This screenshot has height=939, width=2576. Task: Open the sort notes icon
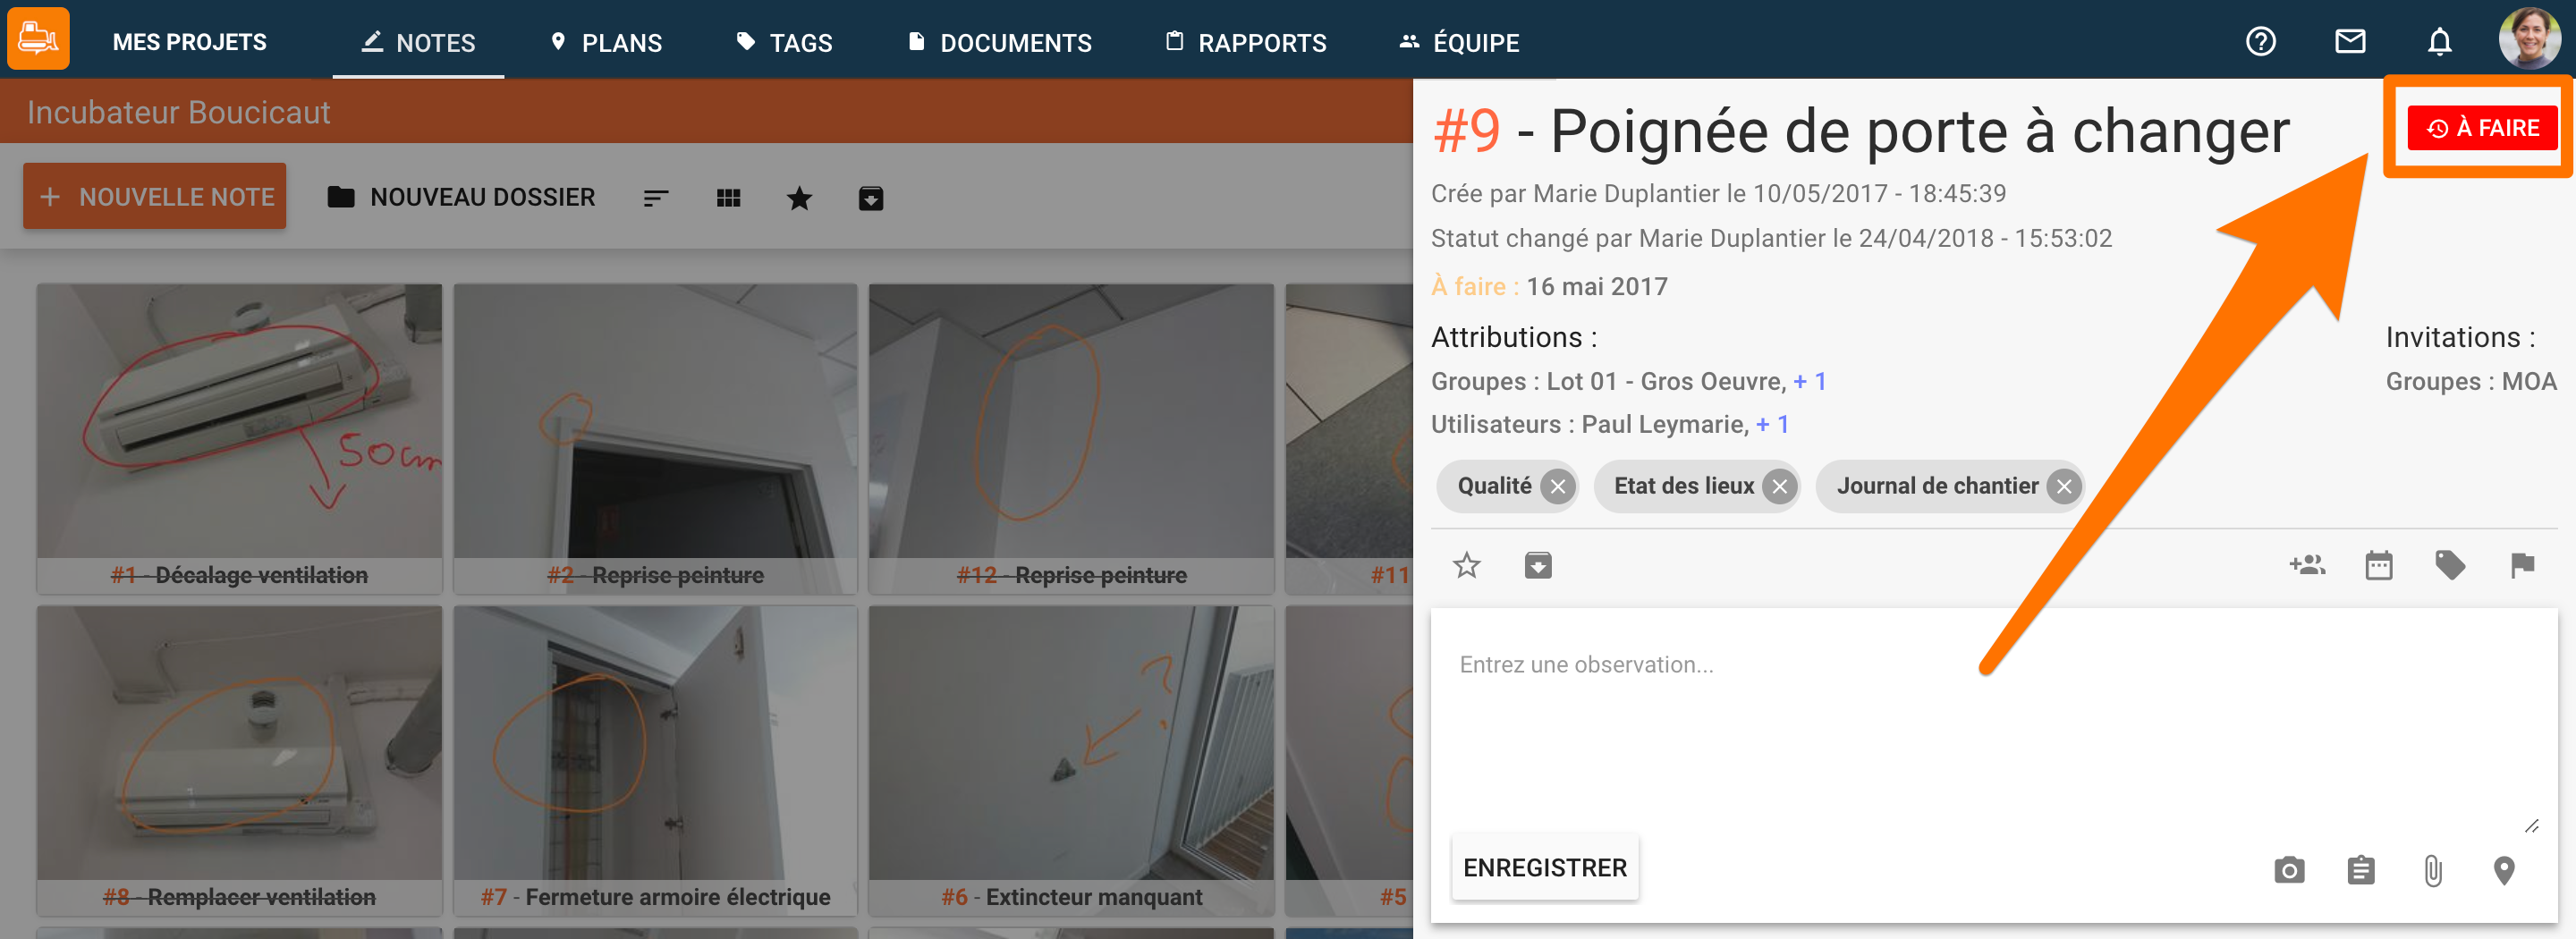(656, 198)
